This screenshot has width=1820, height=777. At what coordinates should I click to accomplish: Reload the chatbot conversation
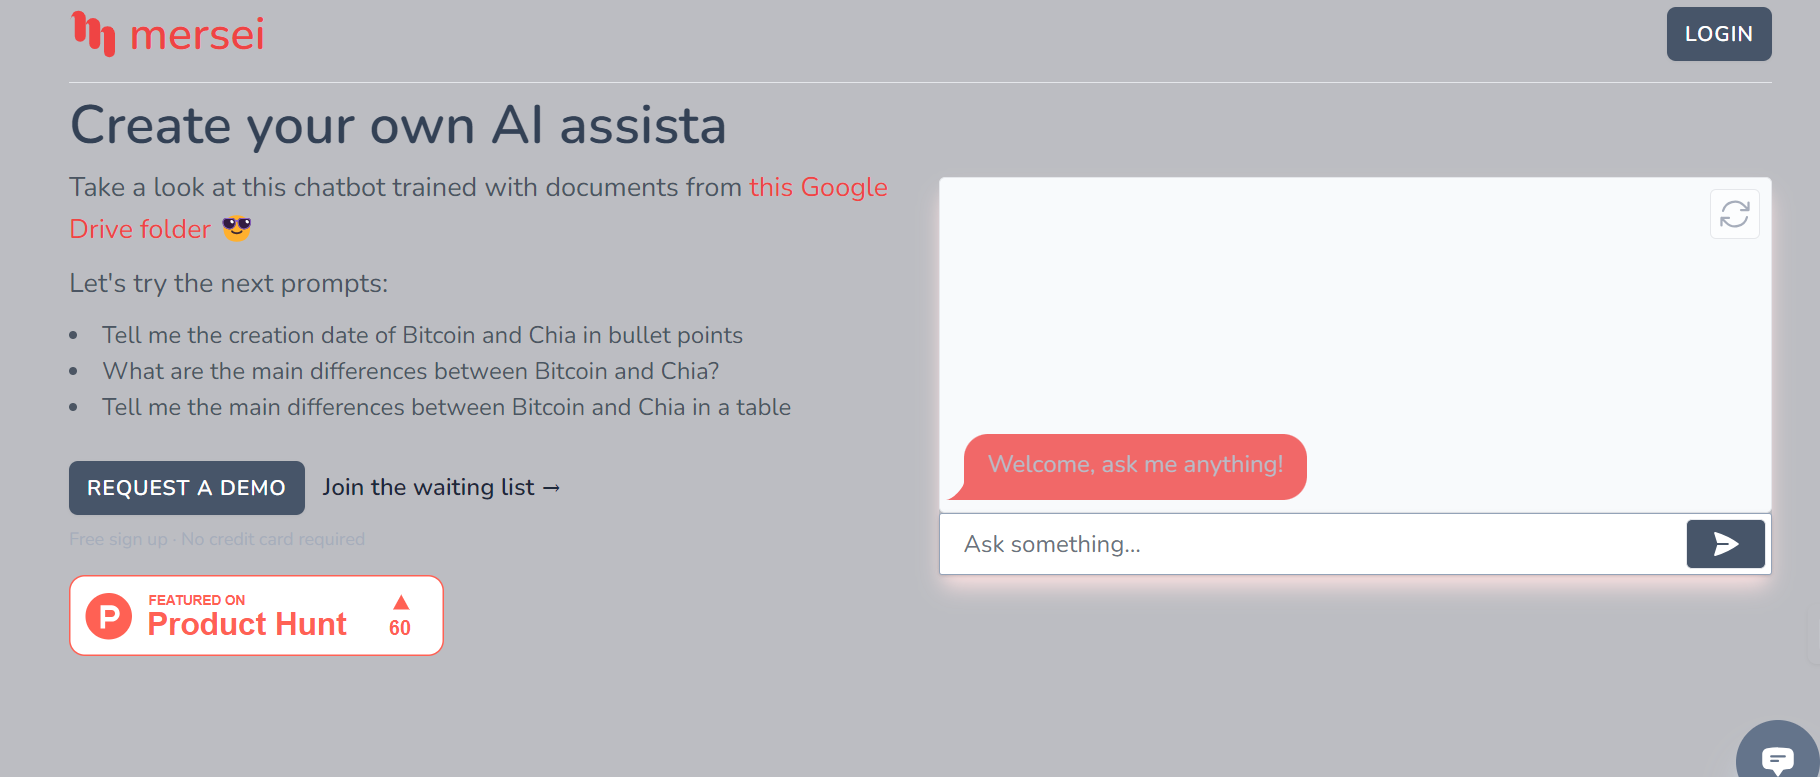[1735, 214]
